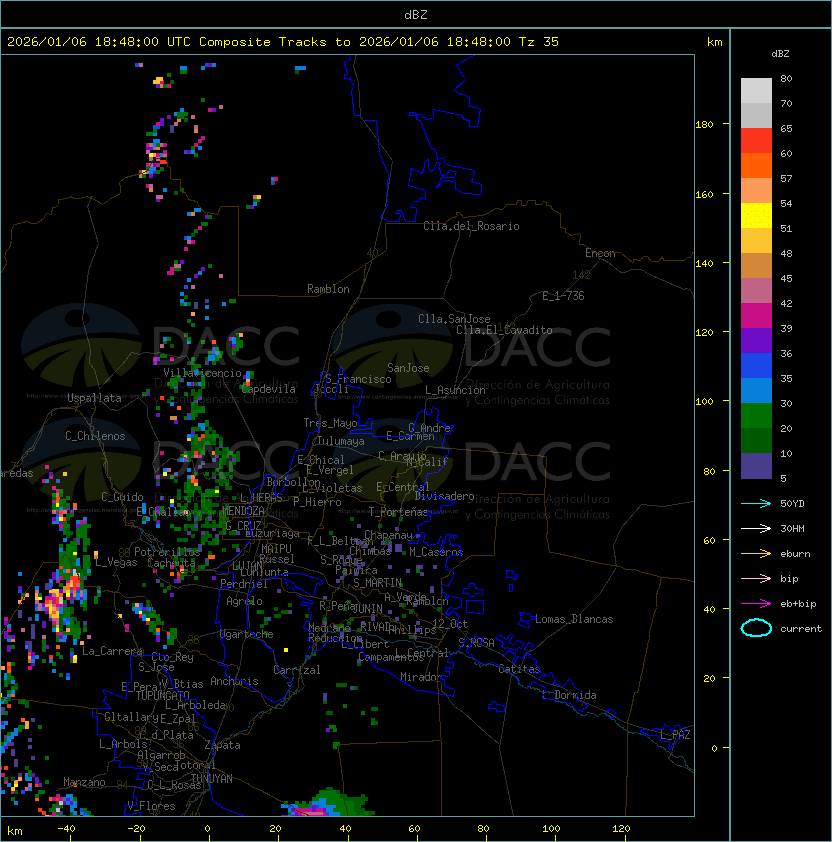Click the 'Agrelo' map label

[x=244, y=601]
